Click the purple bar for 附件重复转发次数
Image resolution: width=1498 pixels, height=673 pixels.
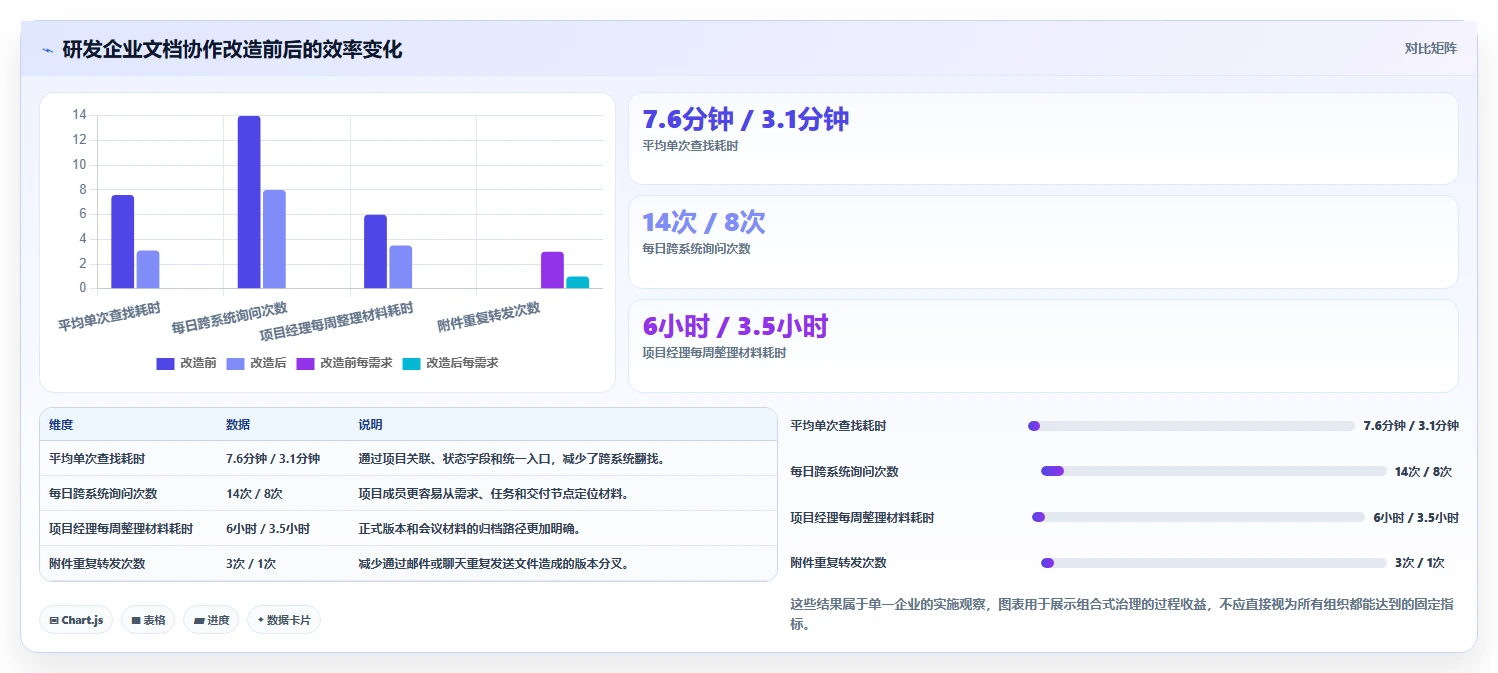coord(552,270)
